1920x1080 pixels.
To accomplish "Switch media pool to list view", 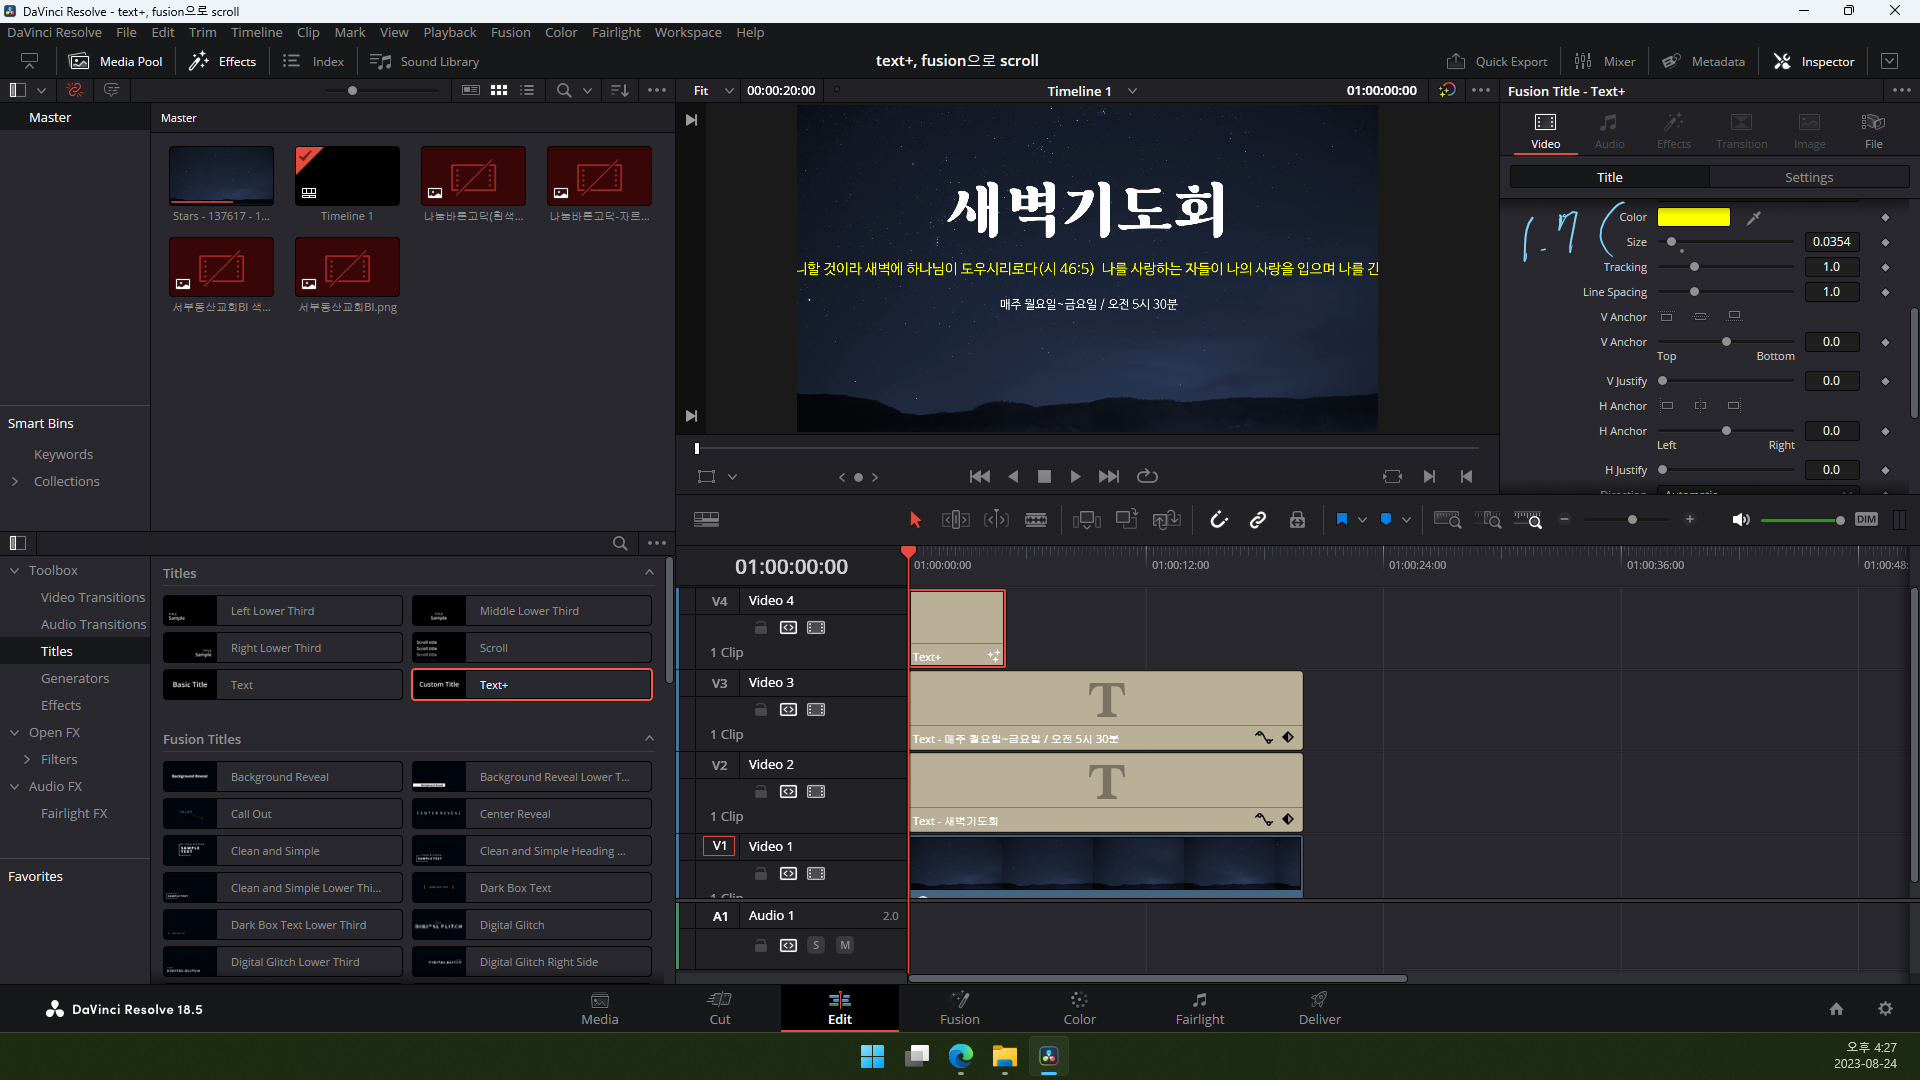I will click(x=527, y=90).
